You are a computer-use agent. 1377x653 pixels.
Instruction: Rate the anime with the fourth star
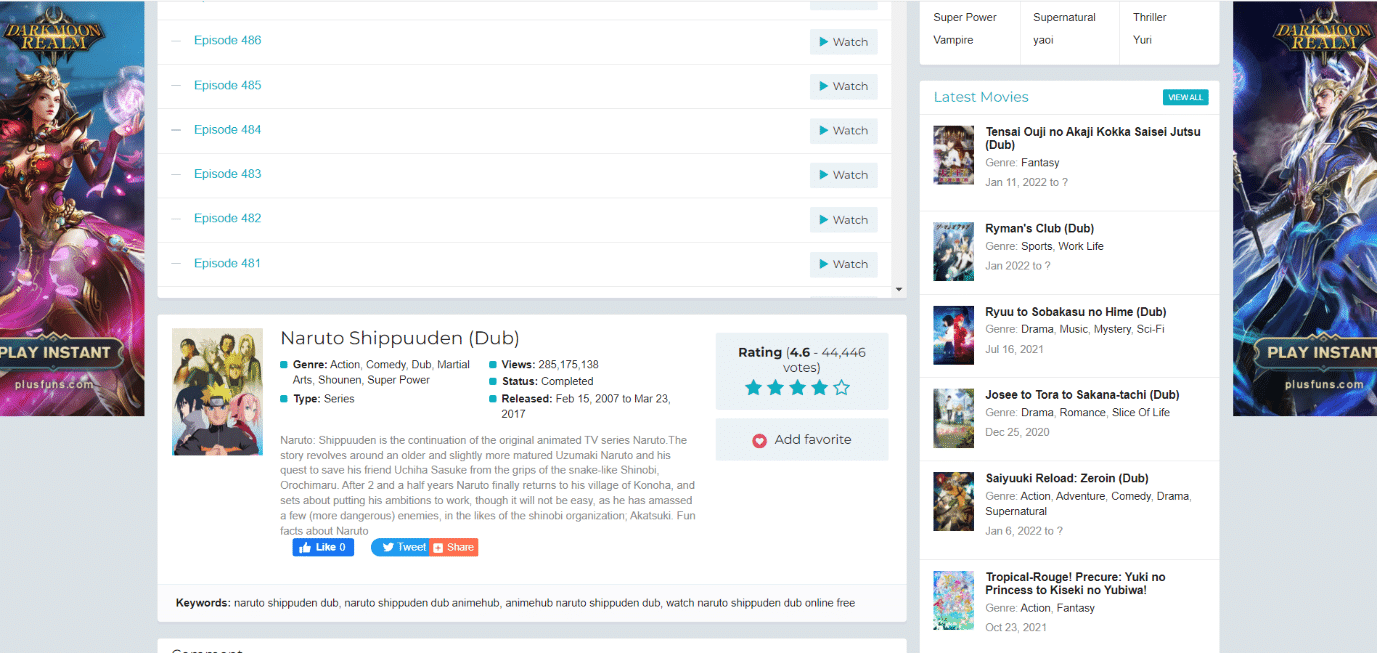[x=819, y=387]
